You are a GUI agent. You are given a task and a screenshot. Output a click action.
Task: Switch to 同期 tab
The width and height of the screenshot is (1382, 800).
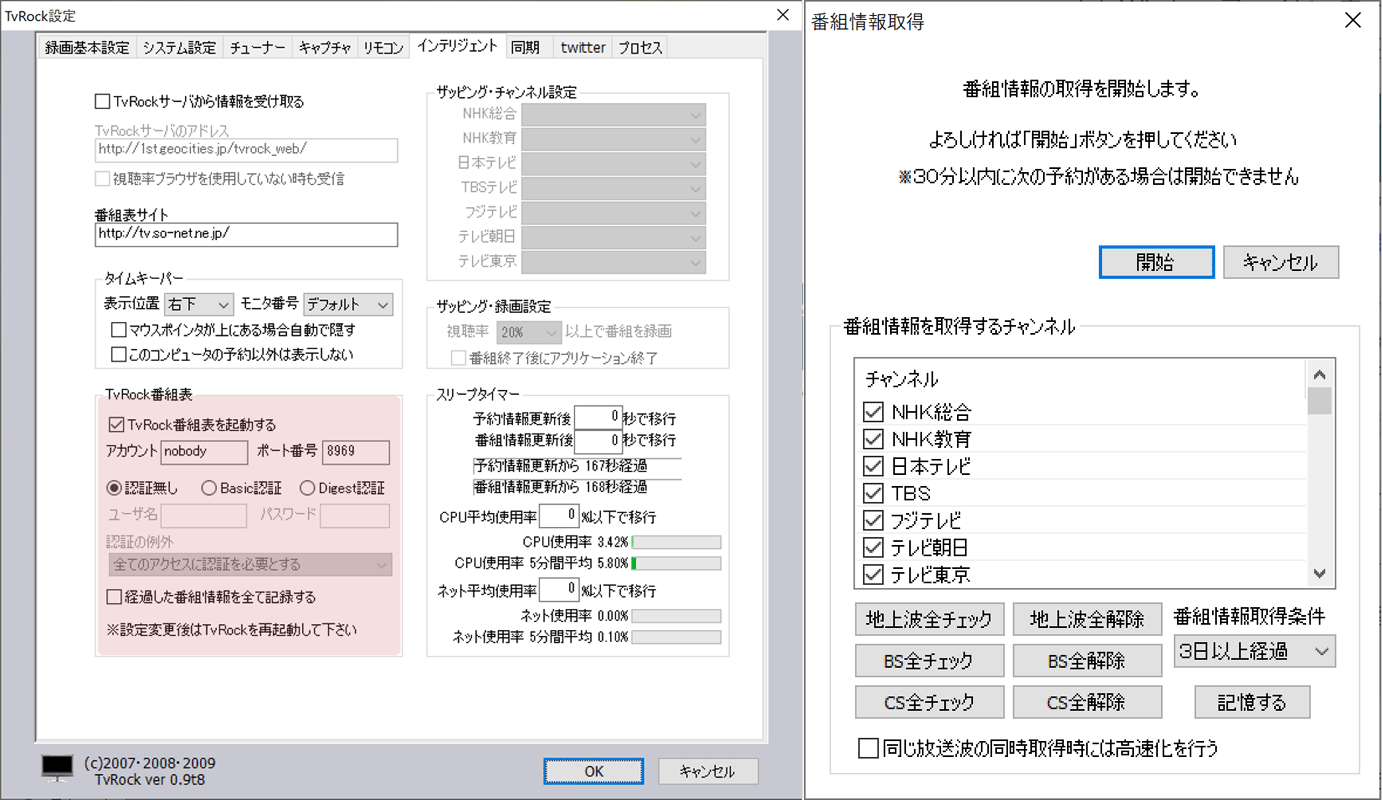525,47
